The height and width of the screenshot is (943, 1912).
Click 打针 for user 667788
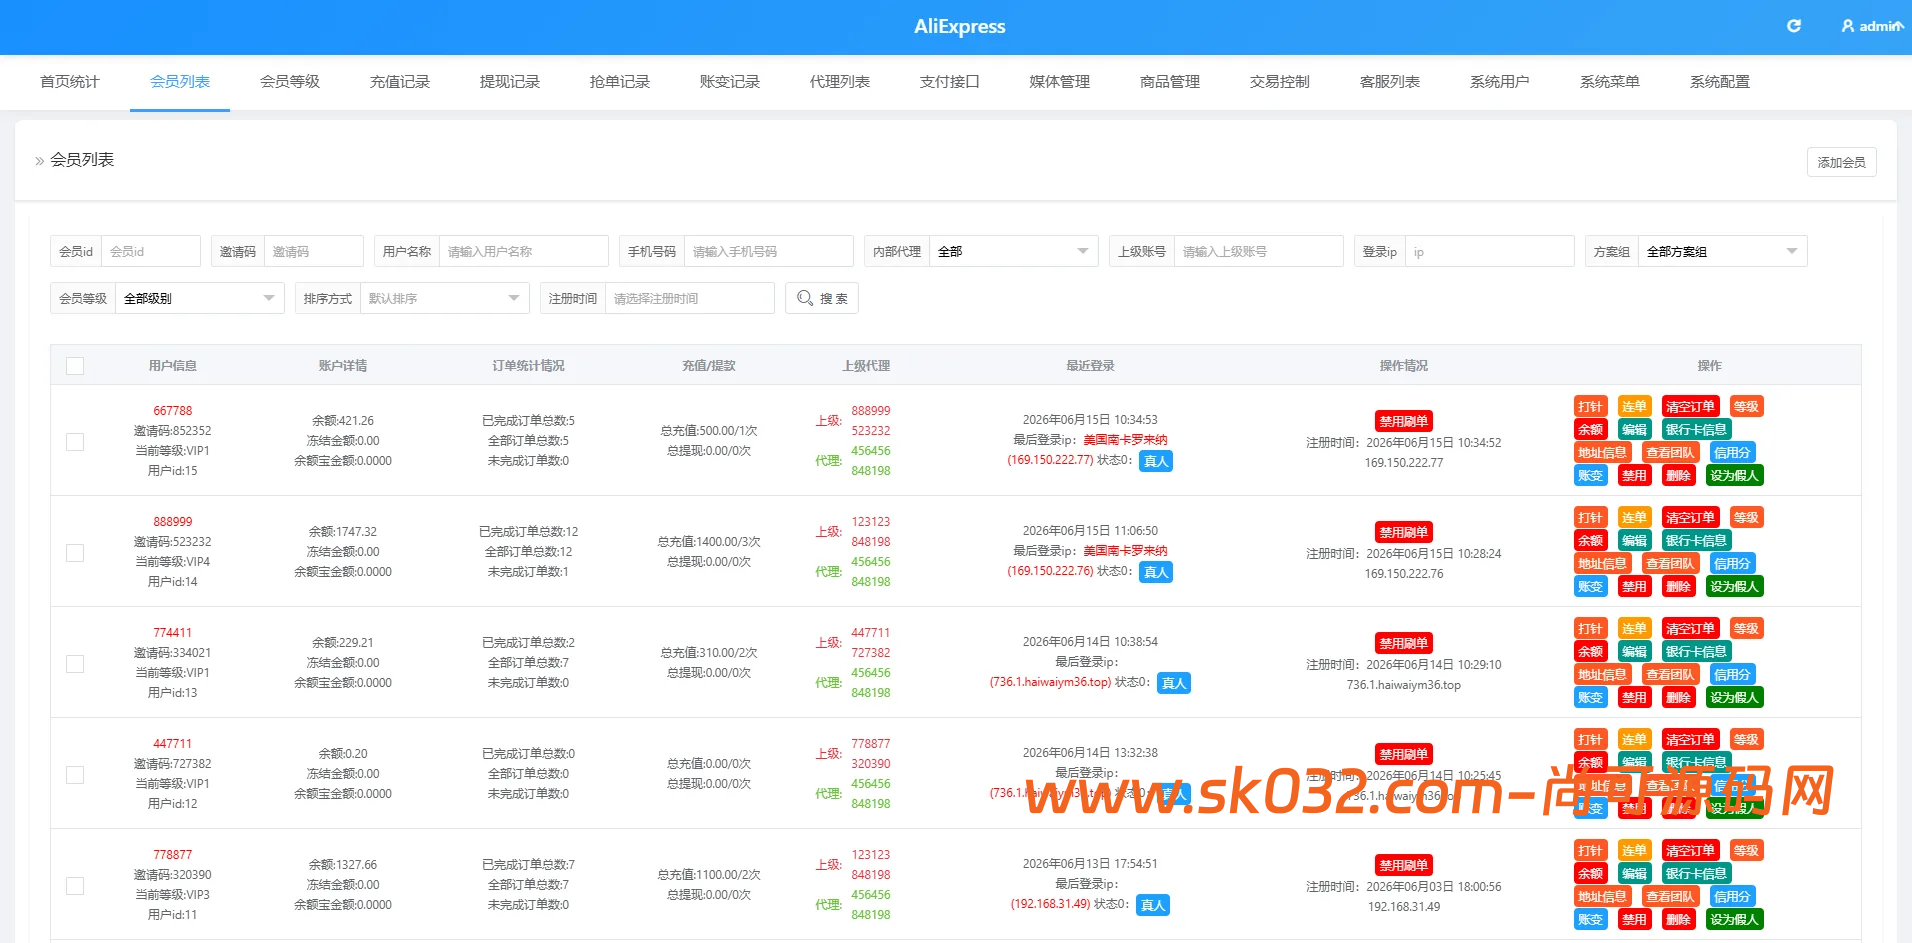[1590, 407]
